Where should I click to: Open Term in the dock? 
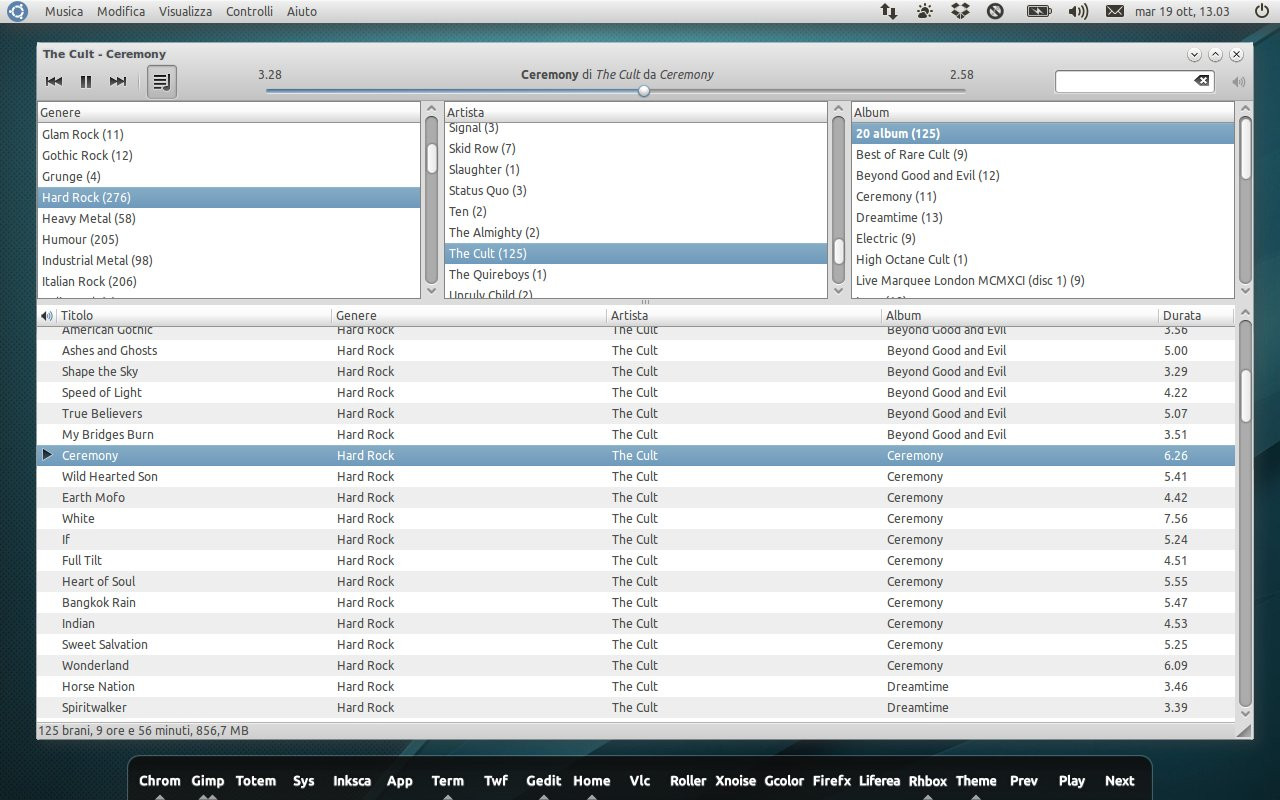pos(448,781)
